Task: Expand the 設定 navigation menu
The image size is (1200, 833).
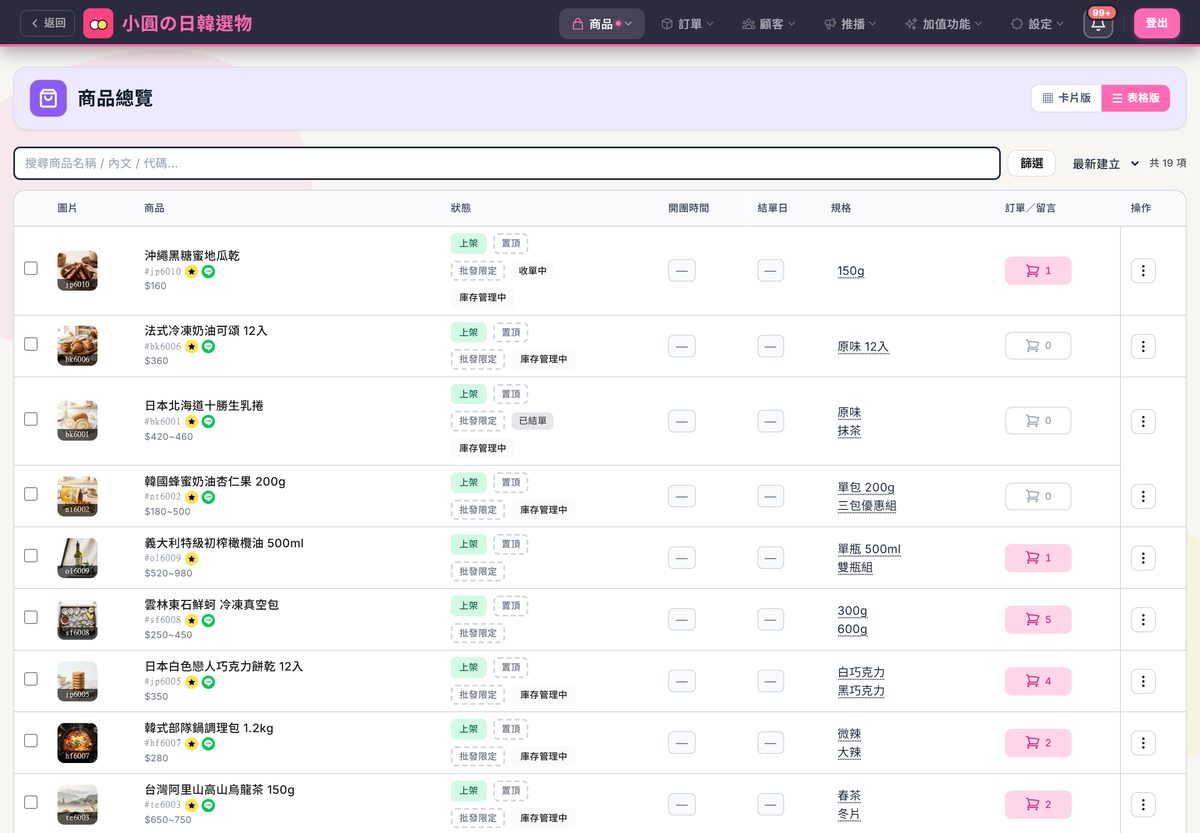Action: point(1037,23)
